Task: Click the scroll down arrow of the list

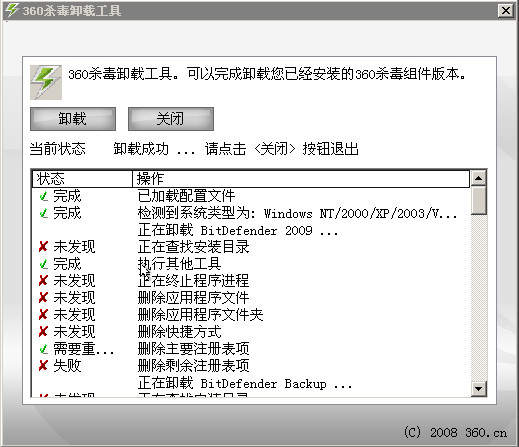Action: (479, 389)
